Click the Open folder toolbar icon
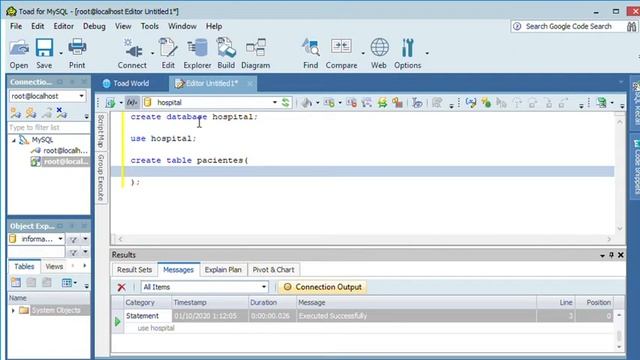This screenshot has height=360, width=640. [19, 49]
